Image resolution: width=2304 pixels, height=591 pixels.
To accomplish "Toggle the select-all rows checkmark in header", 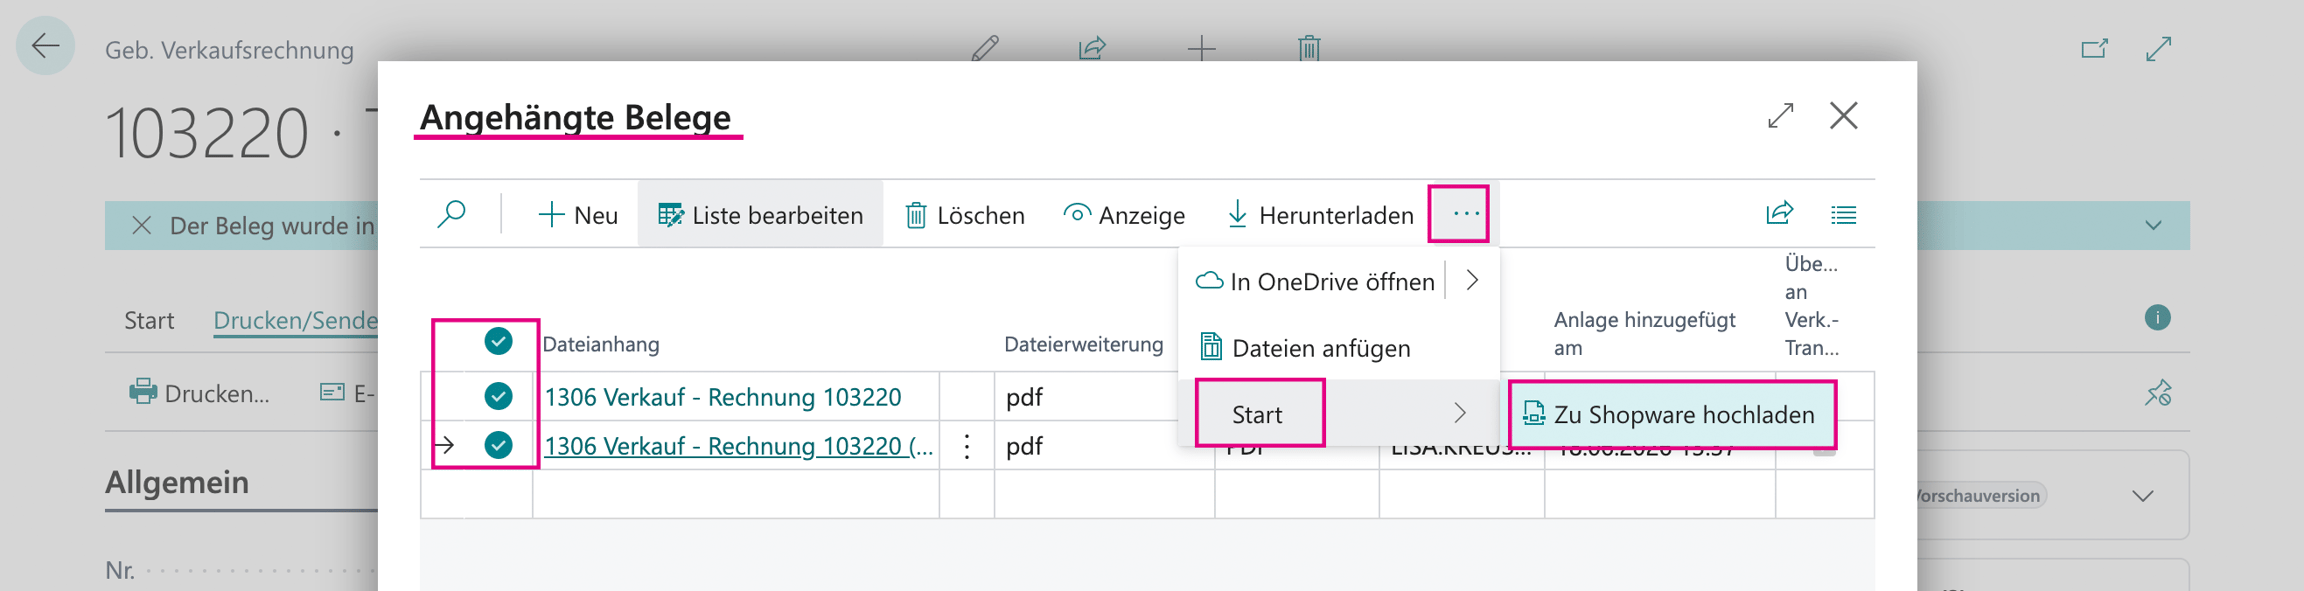I will pos(498,342).
